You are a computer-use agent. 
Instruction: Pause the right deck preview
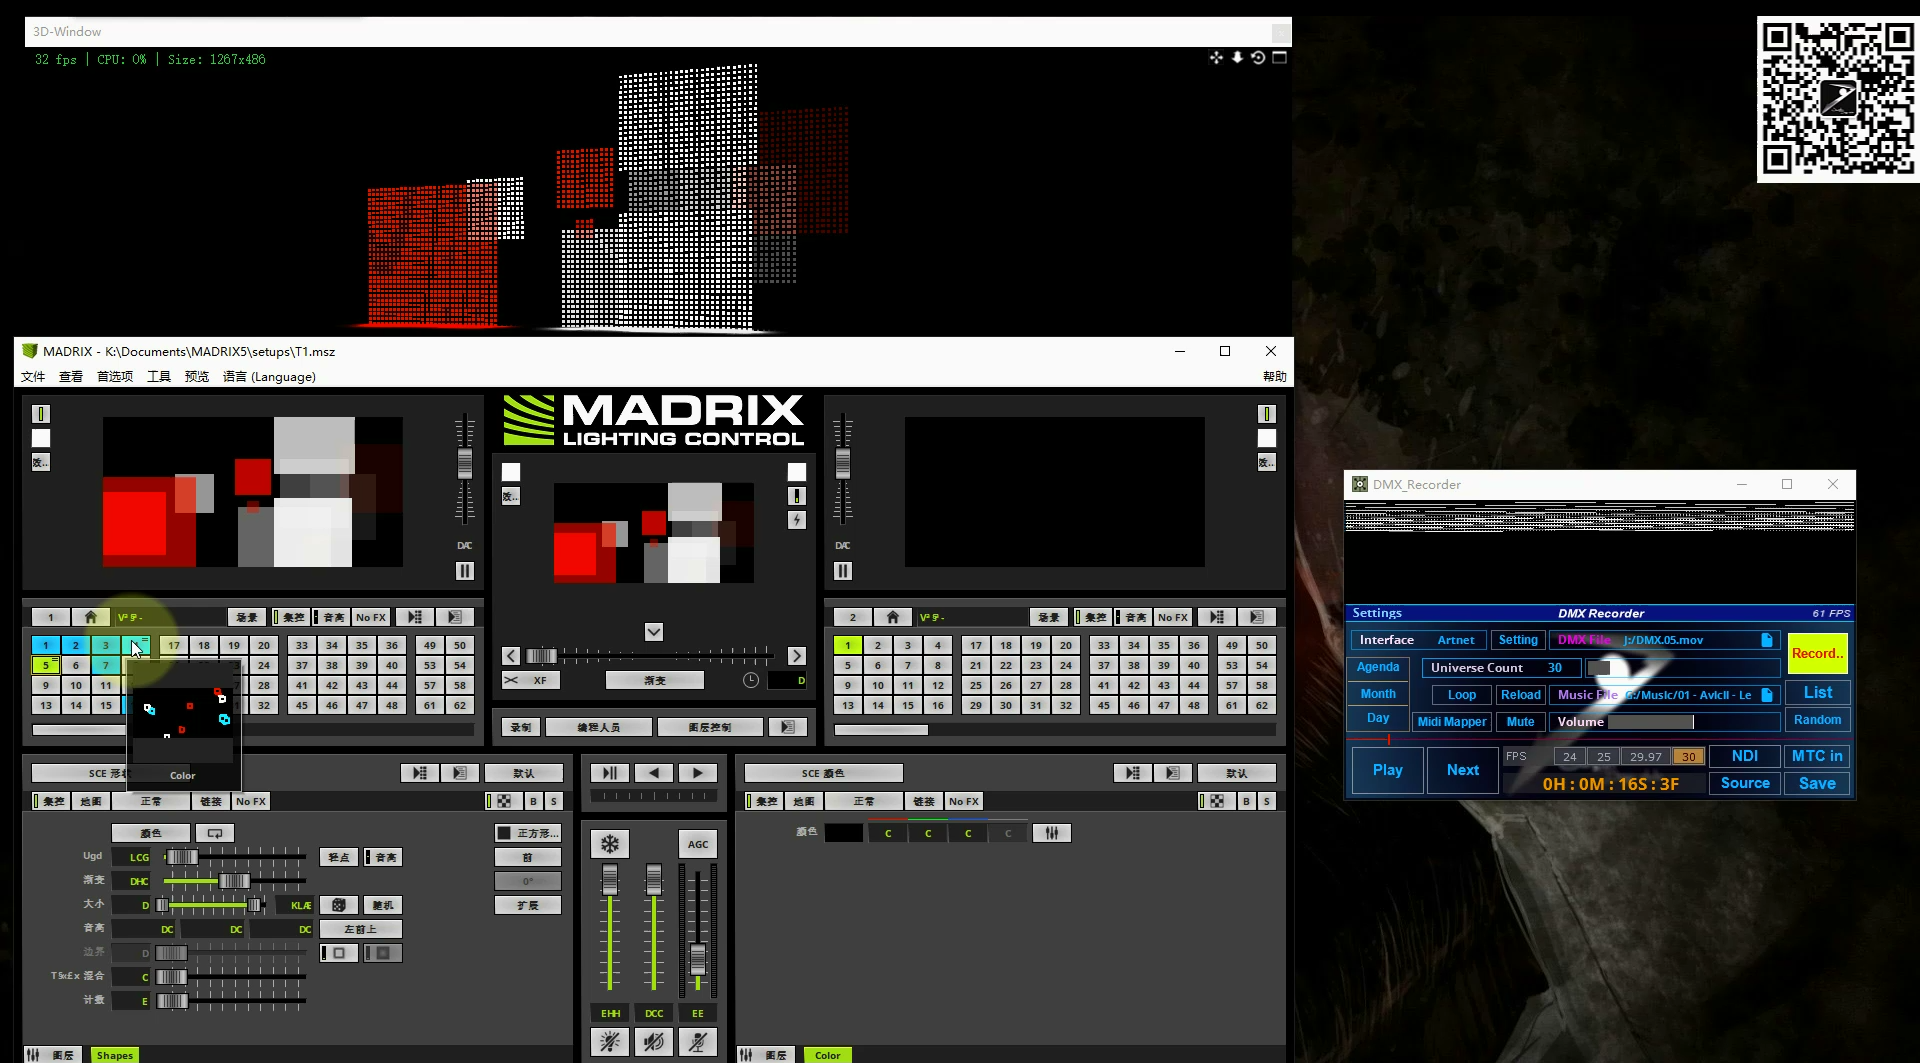[843, 571]
